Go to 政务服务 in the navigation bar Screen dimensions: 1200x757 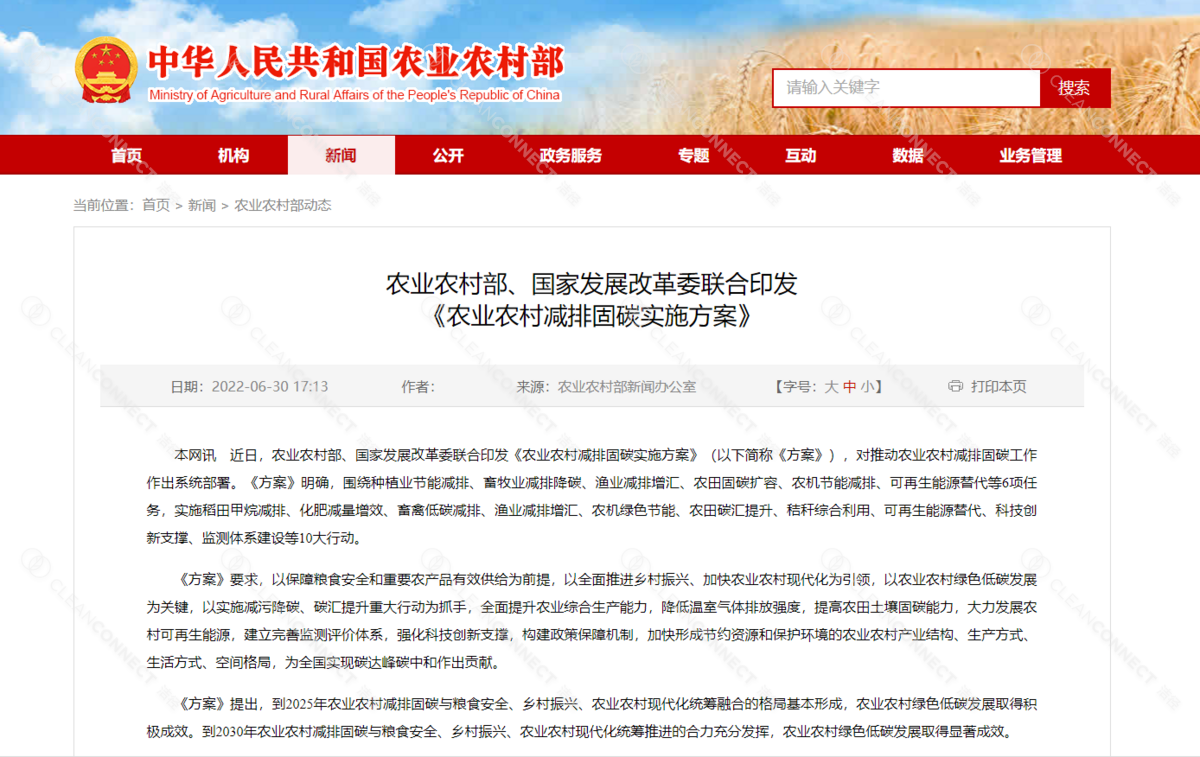[571, 155]
